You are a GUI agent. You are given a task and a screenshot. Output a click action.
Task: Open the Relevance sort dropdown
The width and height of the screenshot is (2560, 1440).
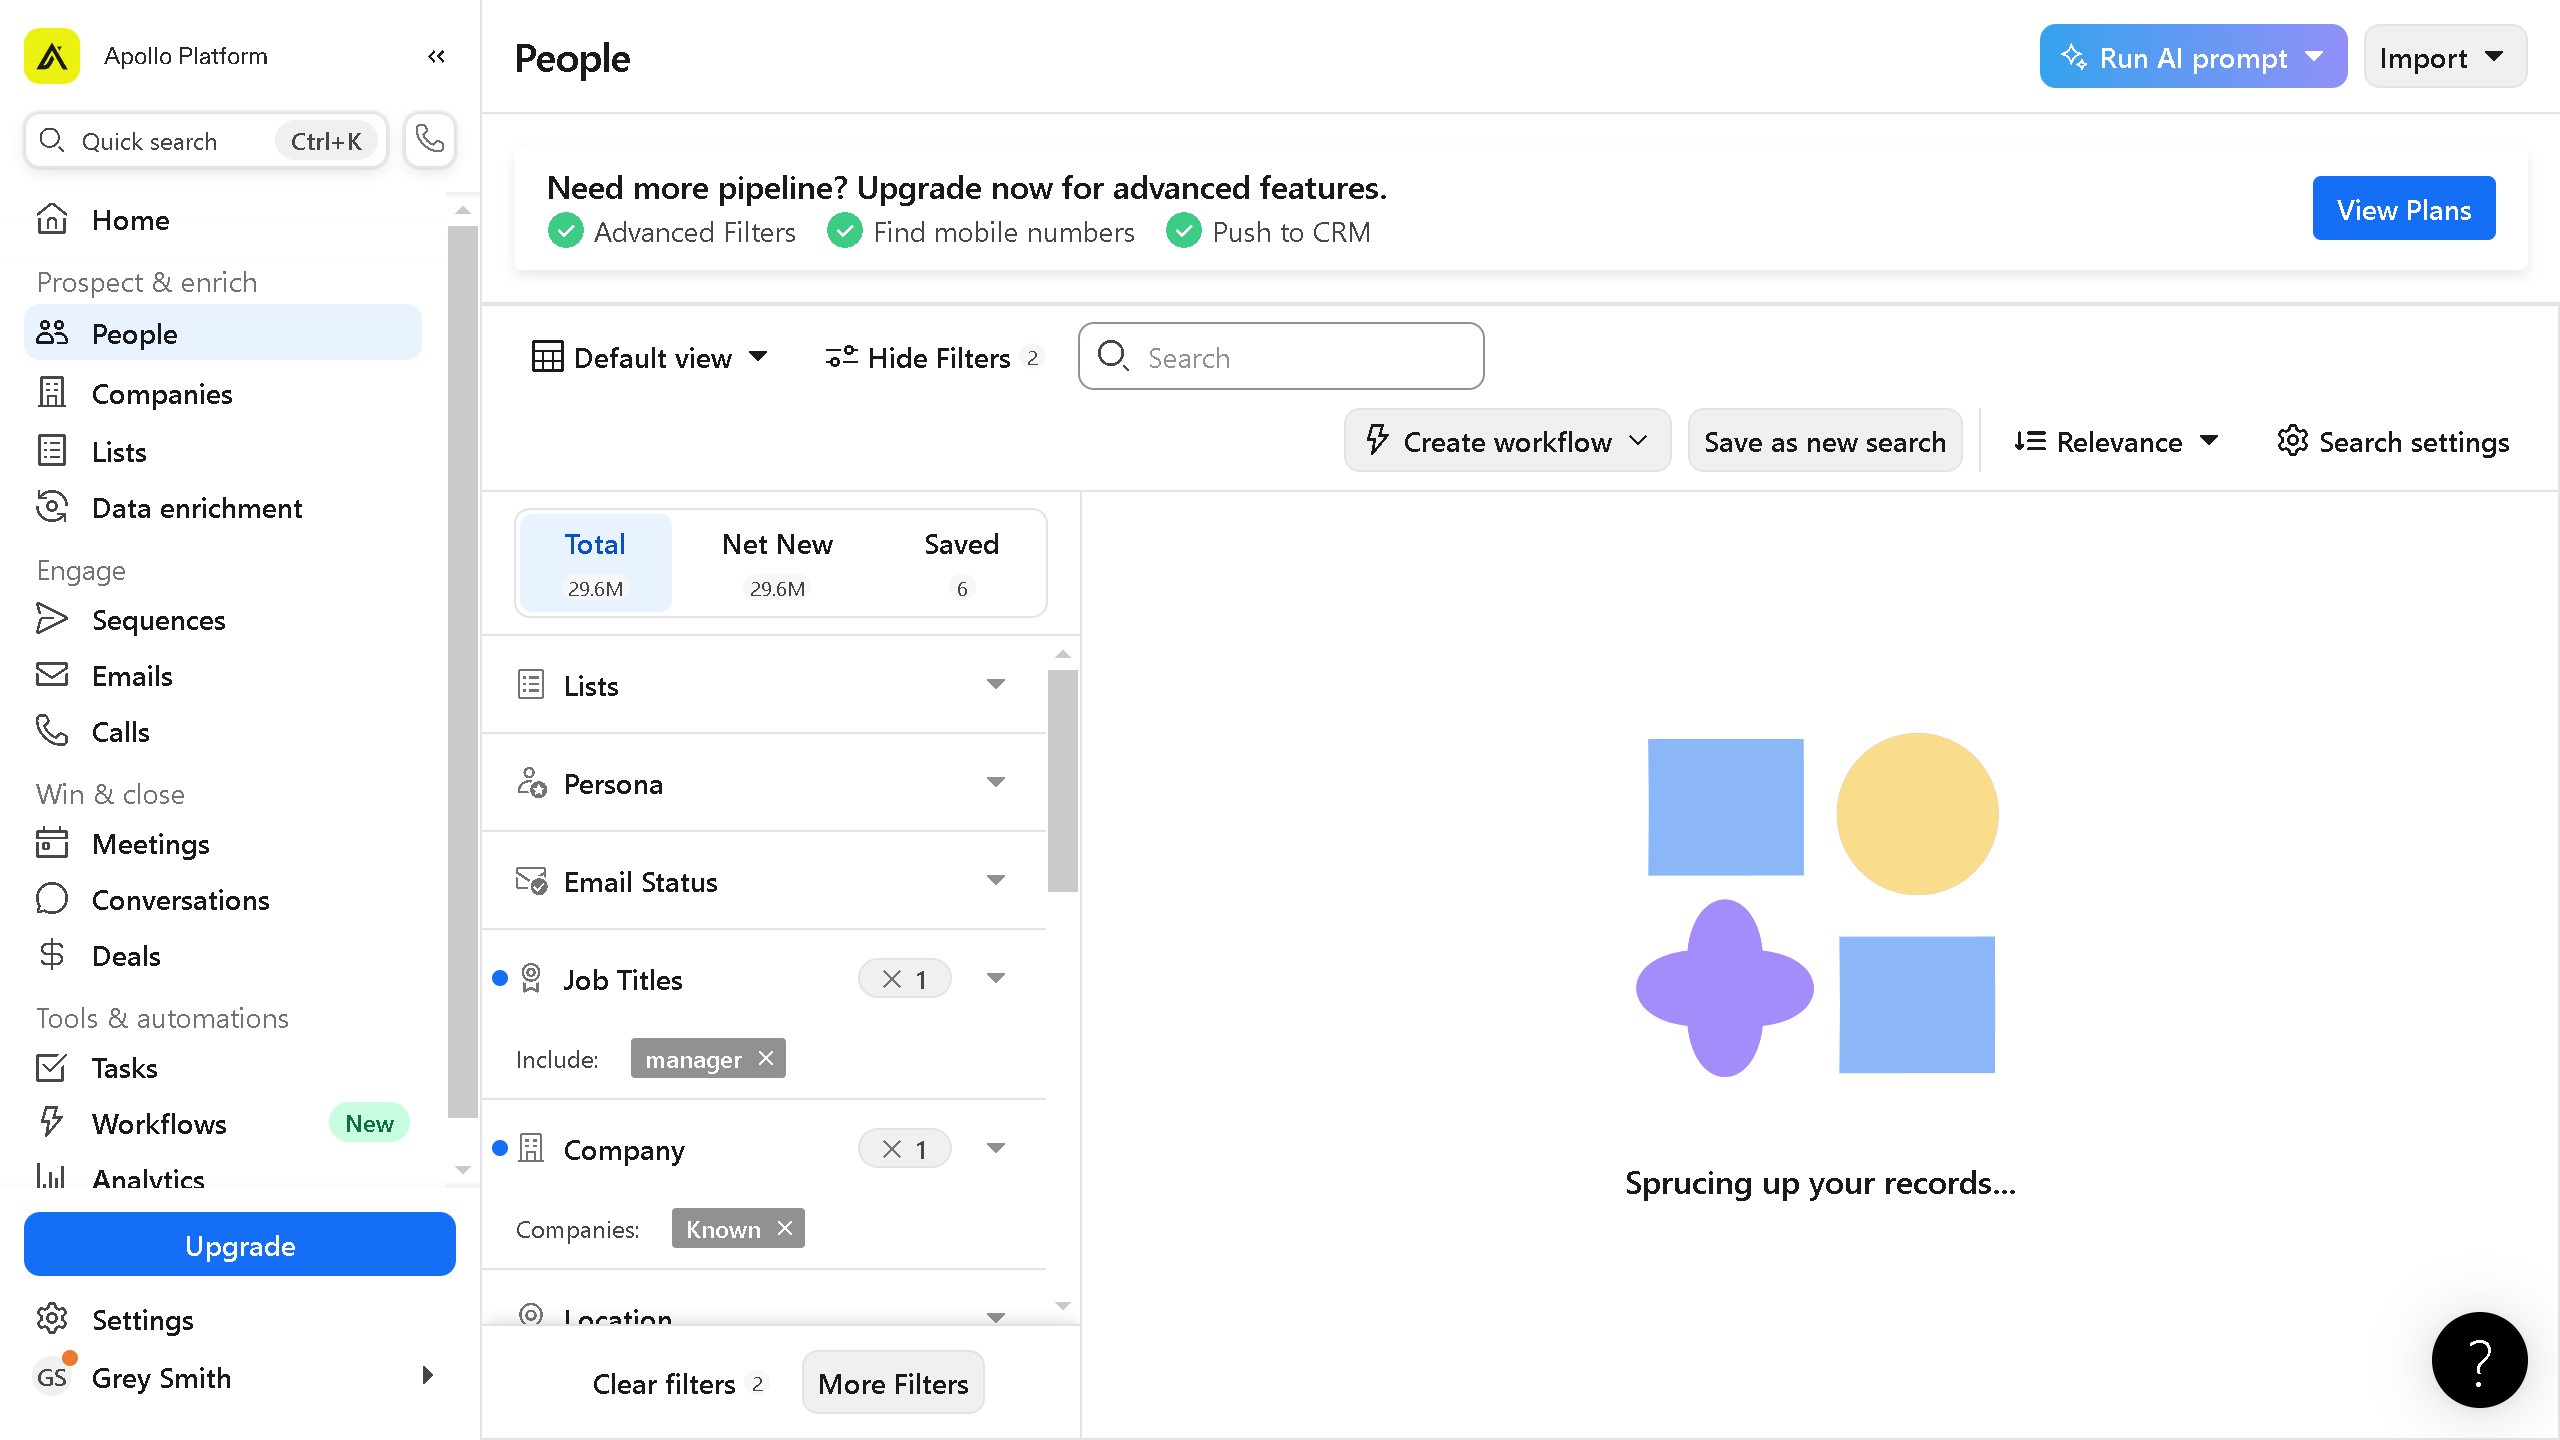[x=2116, y=442]
